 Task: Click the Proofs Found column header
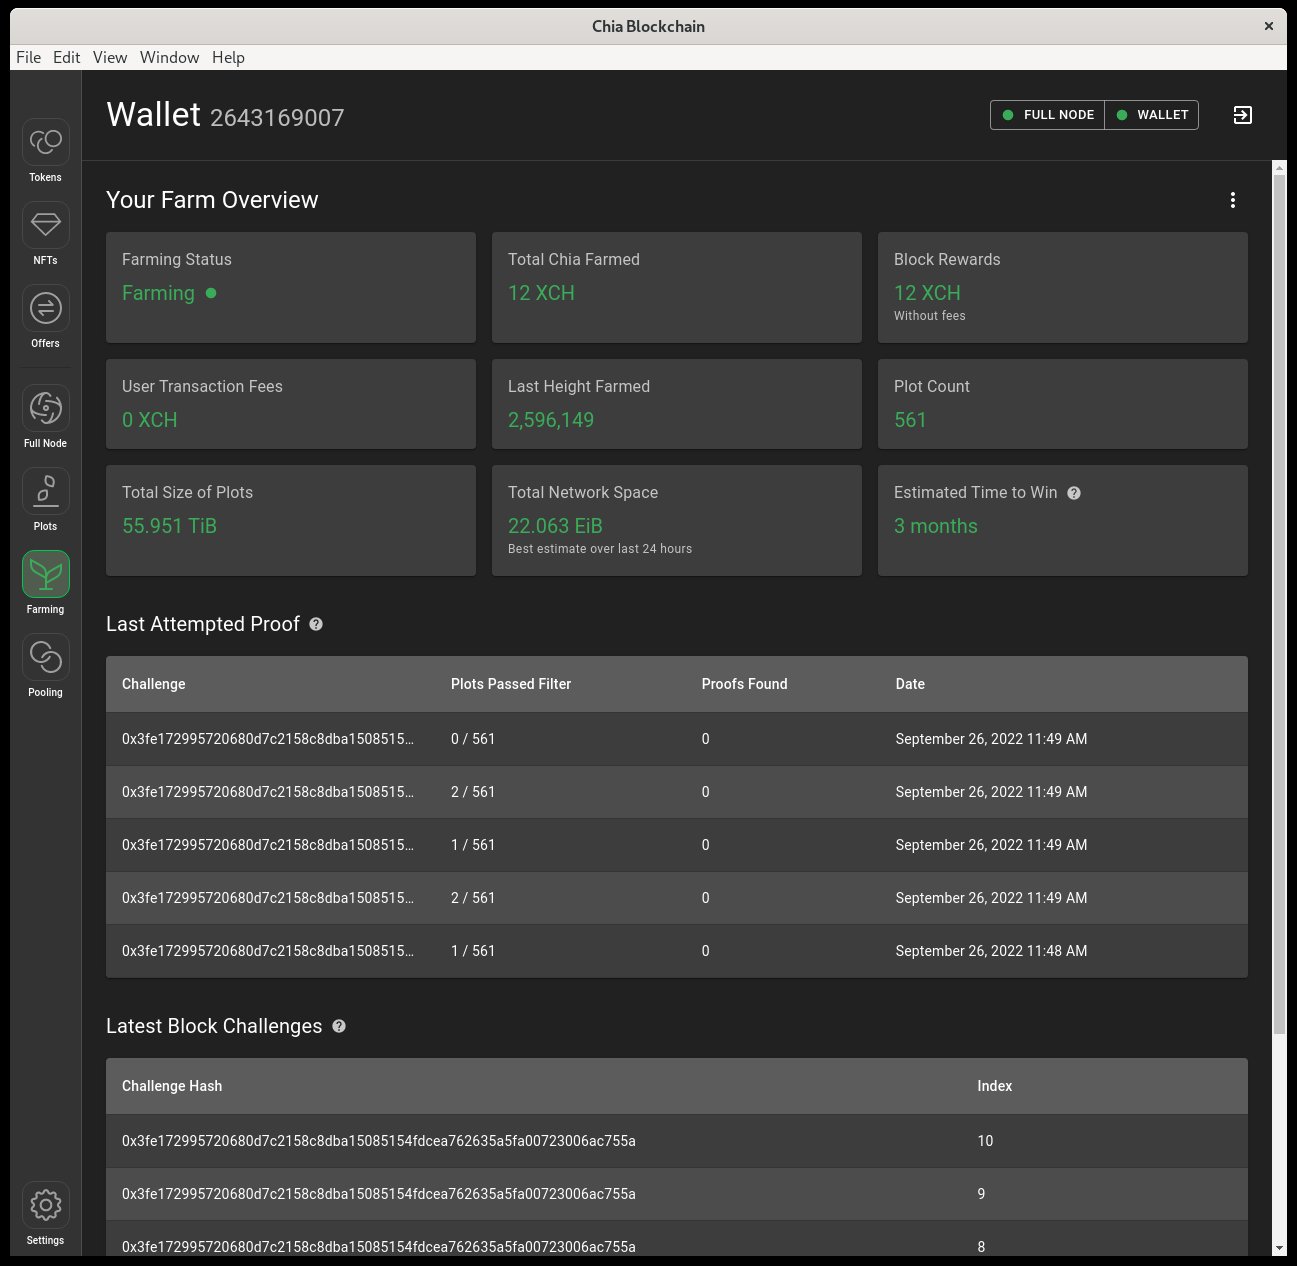pyautogui.click(x=745, y=684)
